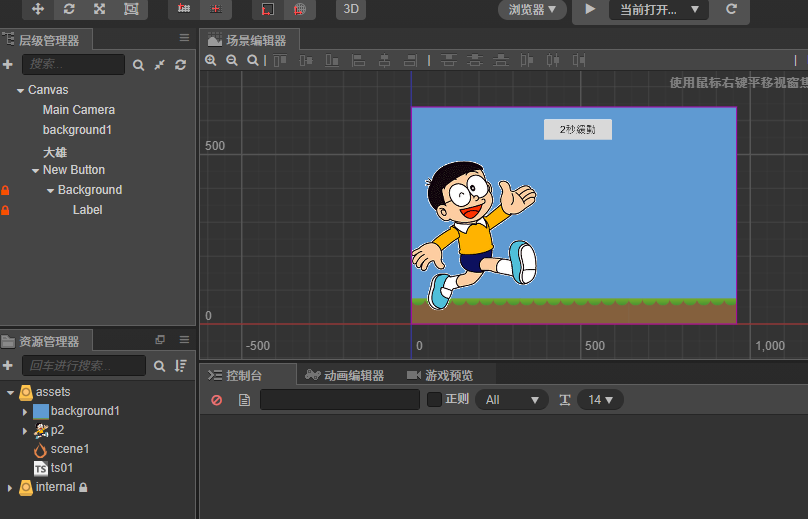Reset scene zoom level
Viewport: 808px width, 519px height.
(x=252, y=60)
